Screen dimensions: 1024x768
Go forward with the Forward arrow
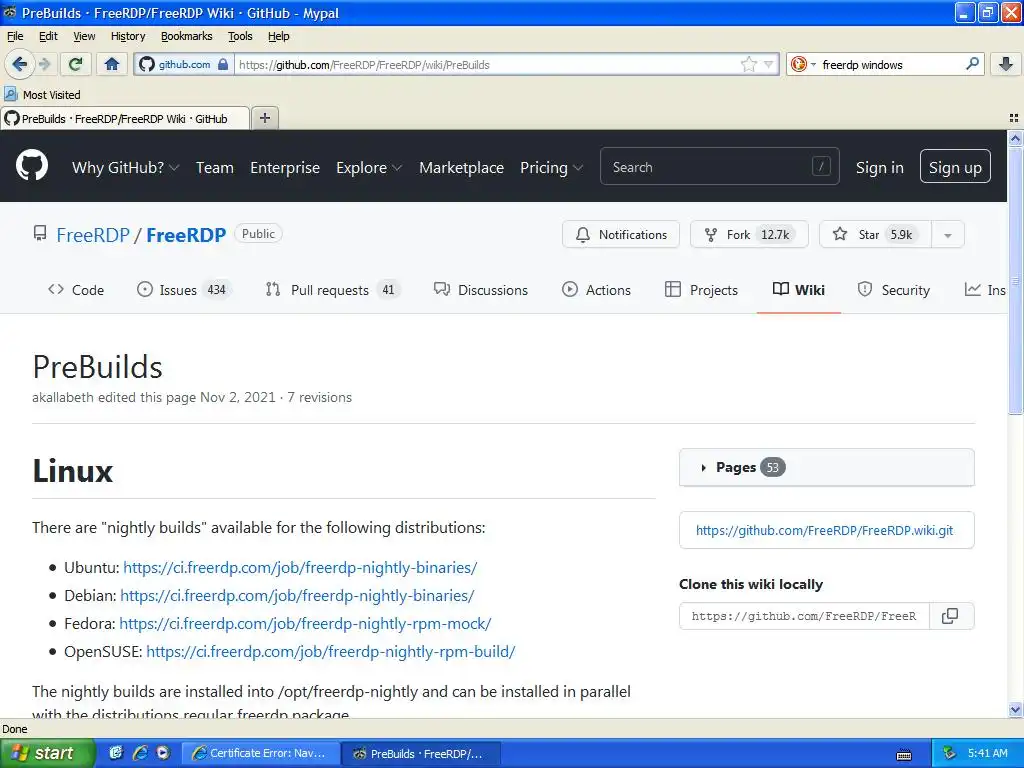coord(44,64)
